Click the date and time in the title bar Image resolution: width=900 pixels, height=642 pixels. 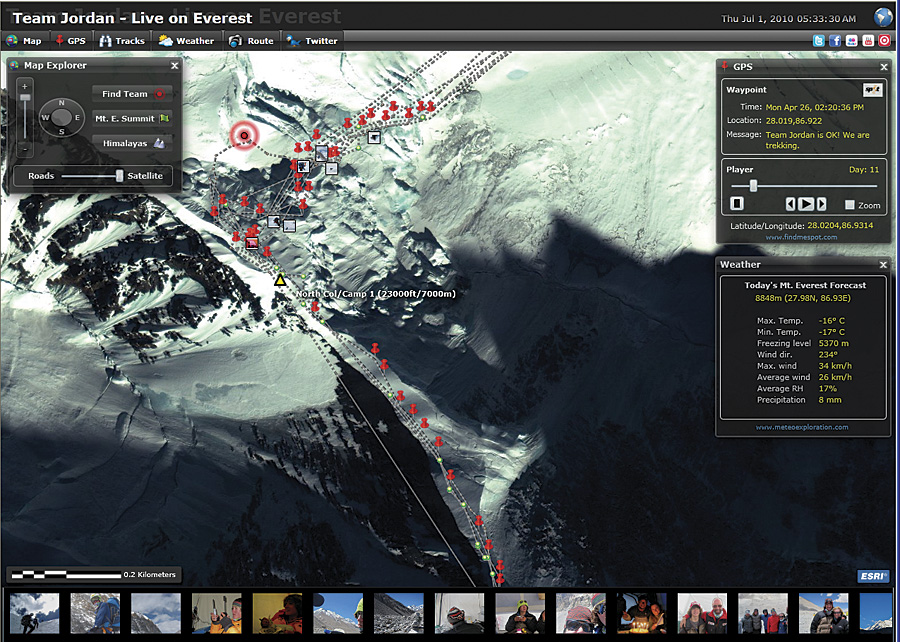(788, 18)
